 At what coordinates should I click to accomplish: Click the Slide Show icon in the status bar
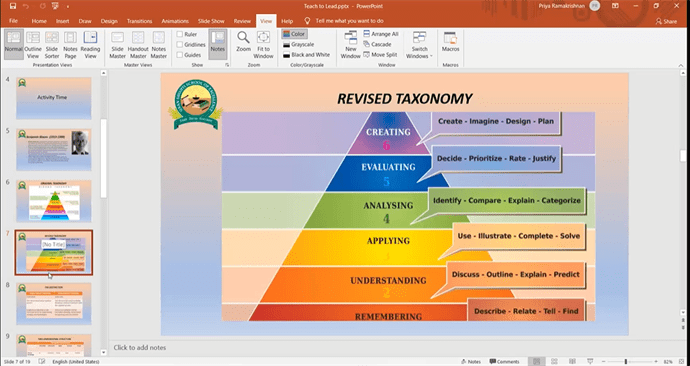tap(590, 362)
